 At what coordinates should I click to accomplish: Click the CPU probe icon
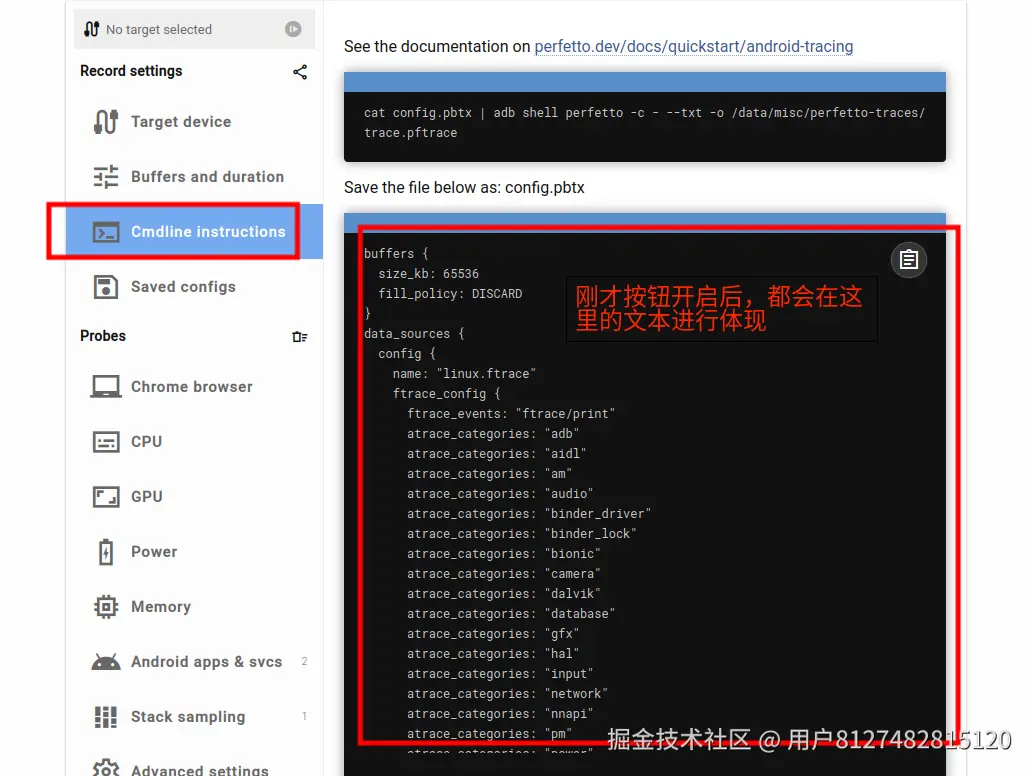pyautogui.click(x=106, y=442)
